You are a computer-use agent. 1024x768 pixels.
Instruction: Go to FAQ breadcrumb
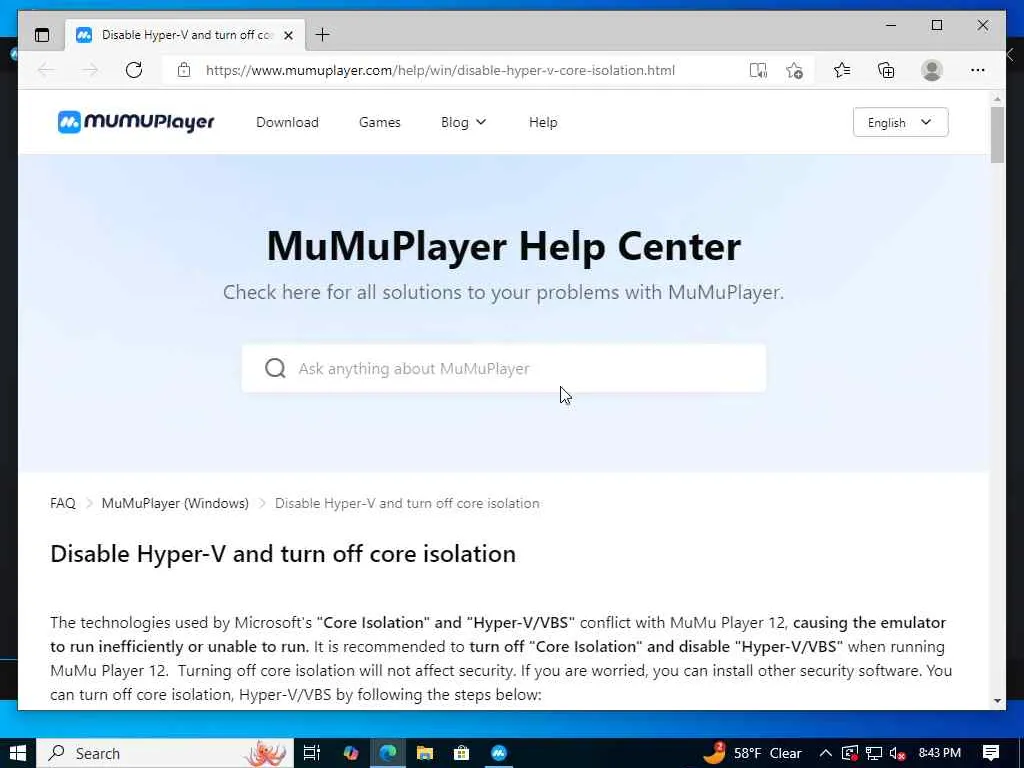click(63, 504)
